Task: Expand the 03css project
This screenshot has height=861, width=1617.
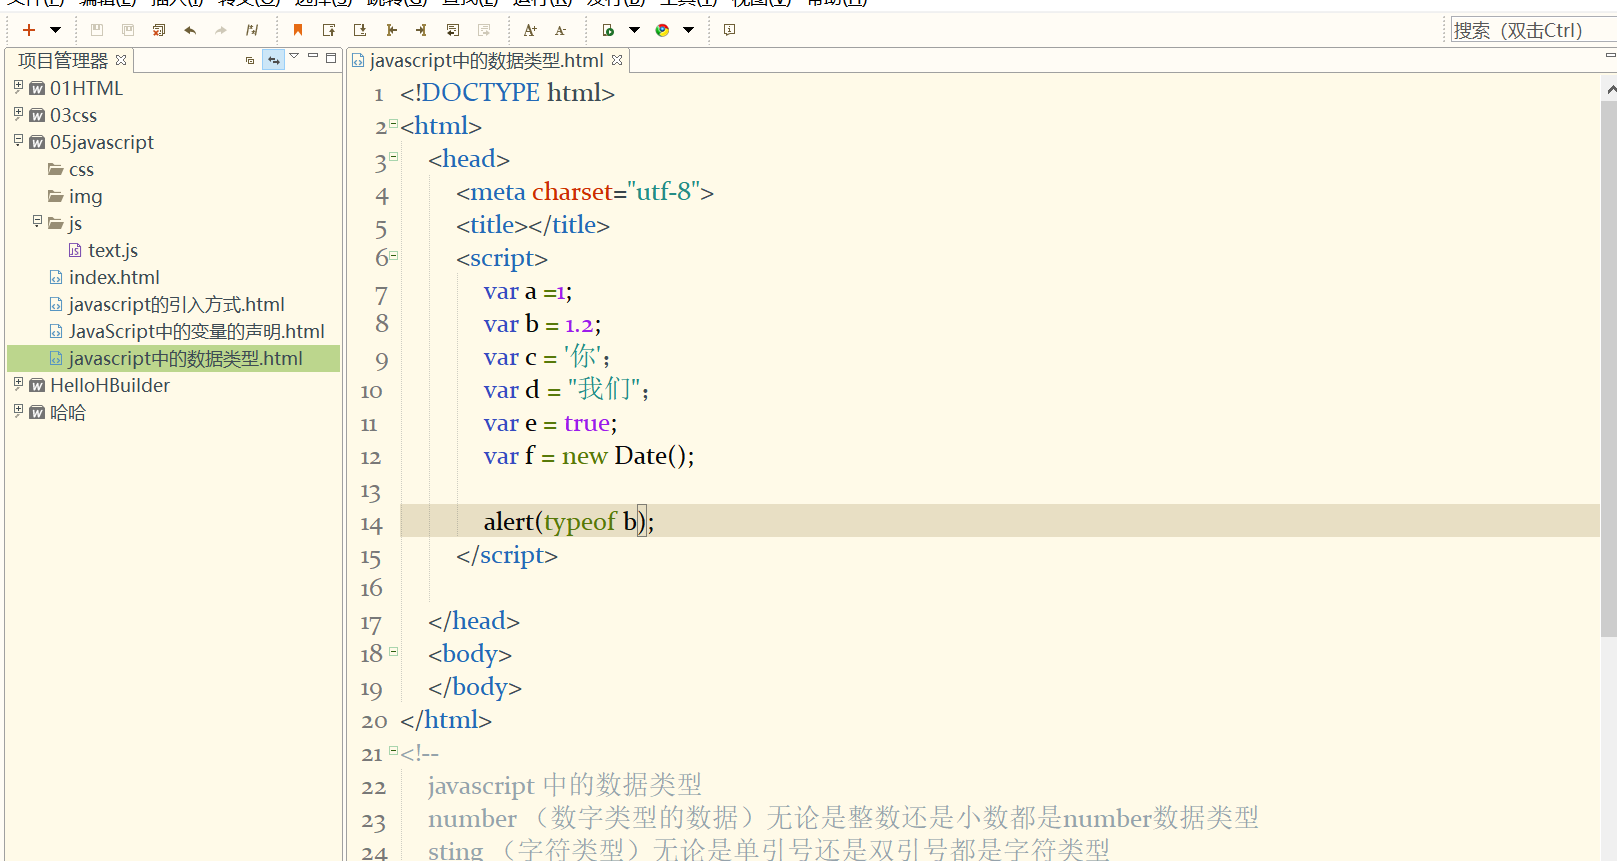Action: pyautogui.click(x=18, y=114)
